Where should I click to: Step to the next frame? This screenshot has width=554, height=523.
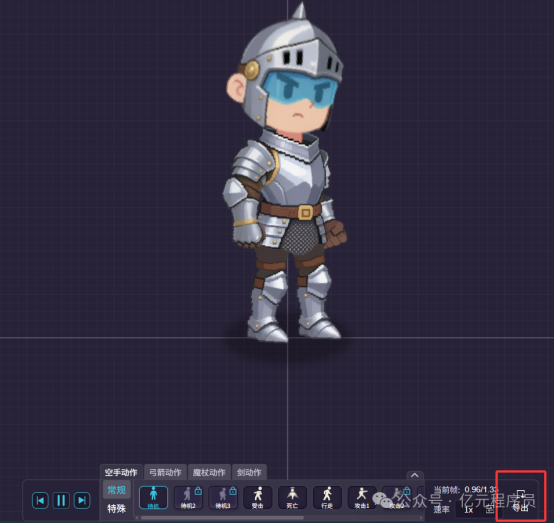pyautogui.click(x=82, y=500)
